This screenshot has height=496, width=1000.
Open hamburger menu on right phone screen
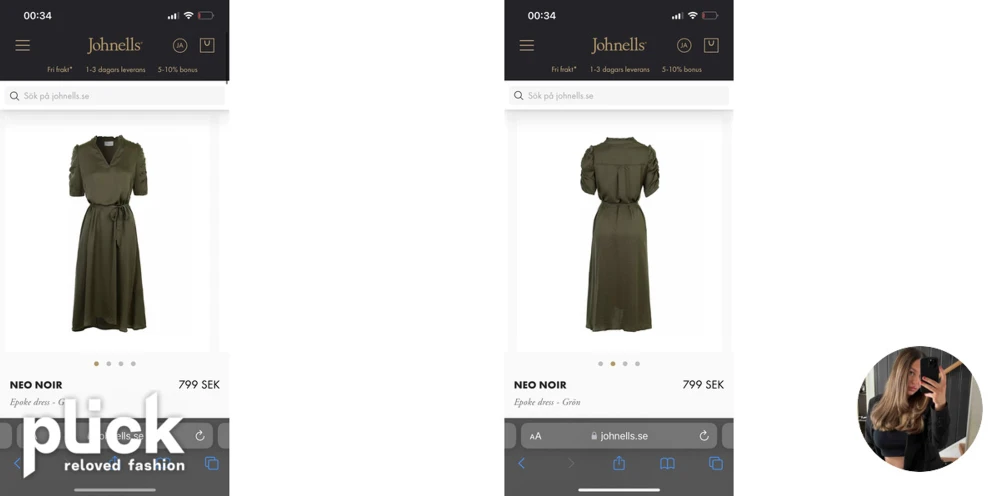click(526, 45)
